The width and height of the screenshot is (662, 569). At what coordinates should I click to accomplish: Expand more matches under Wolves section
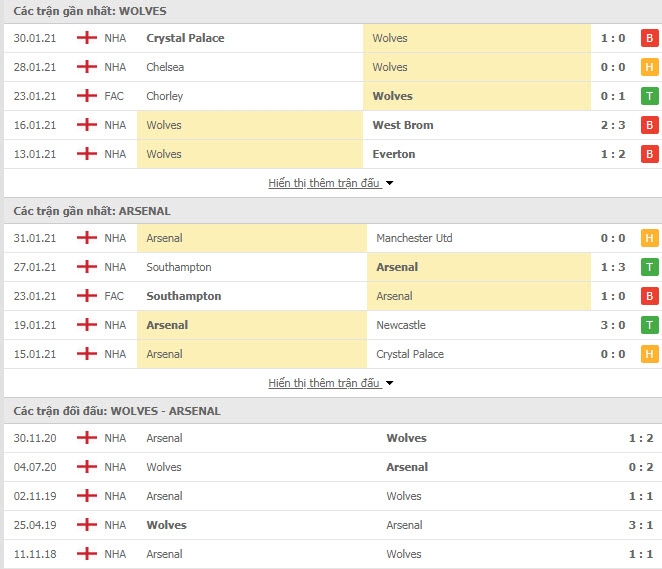324,183
